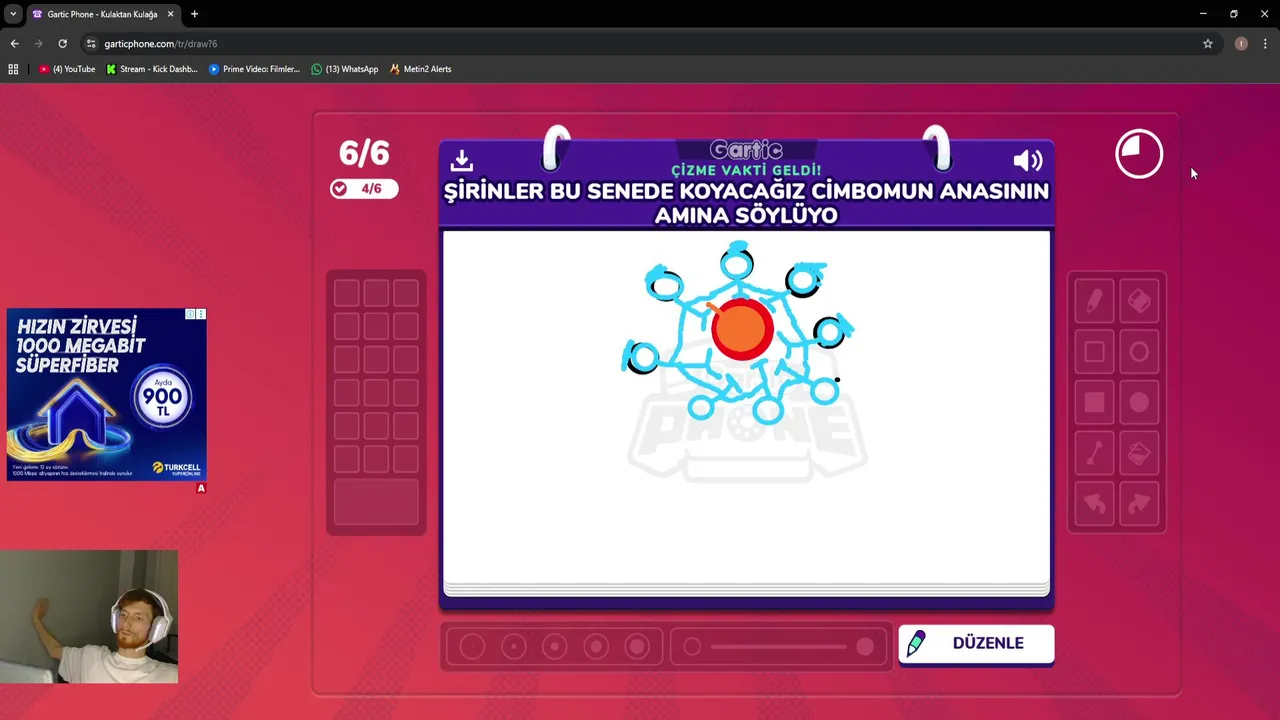The height and width of the screenshot is (720, 1280).
Task: Reload the Gartic Phone page
Action: pyautogui.click(x=62, y=44)
